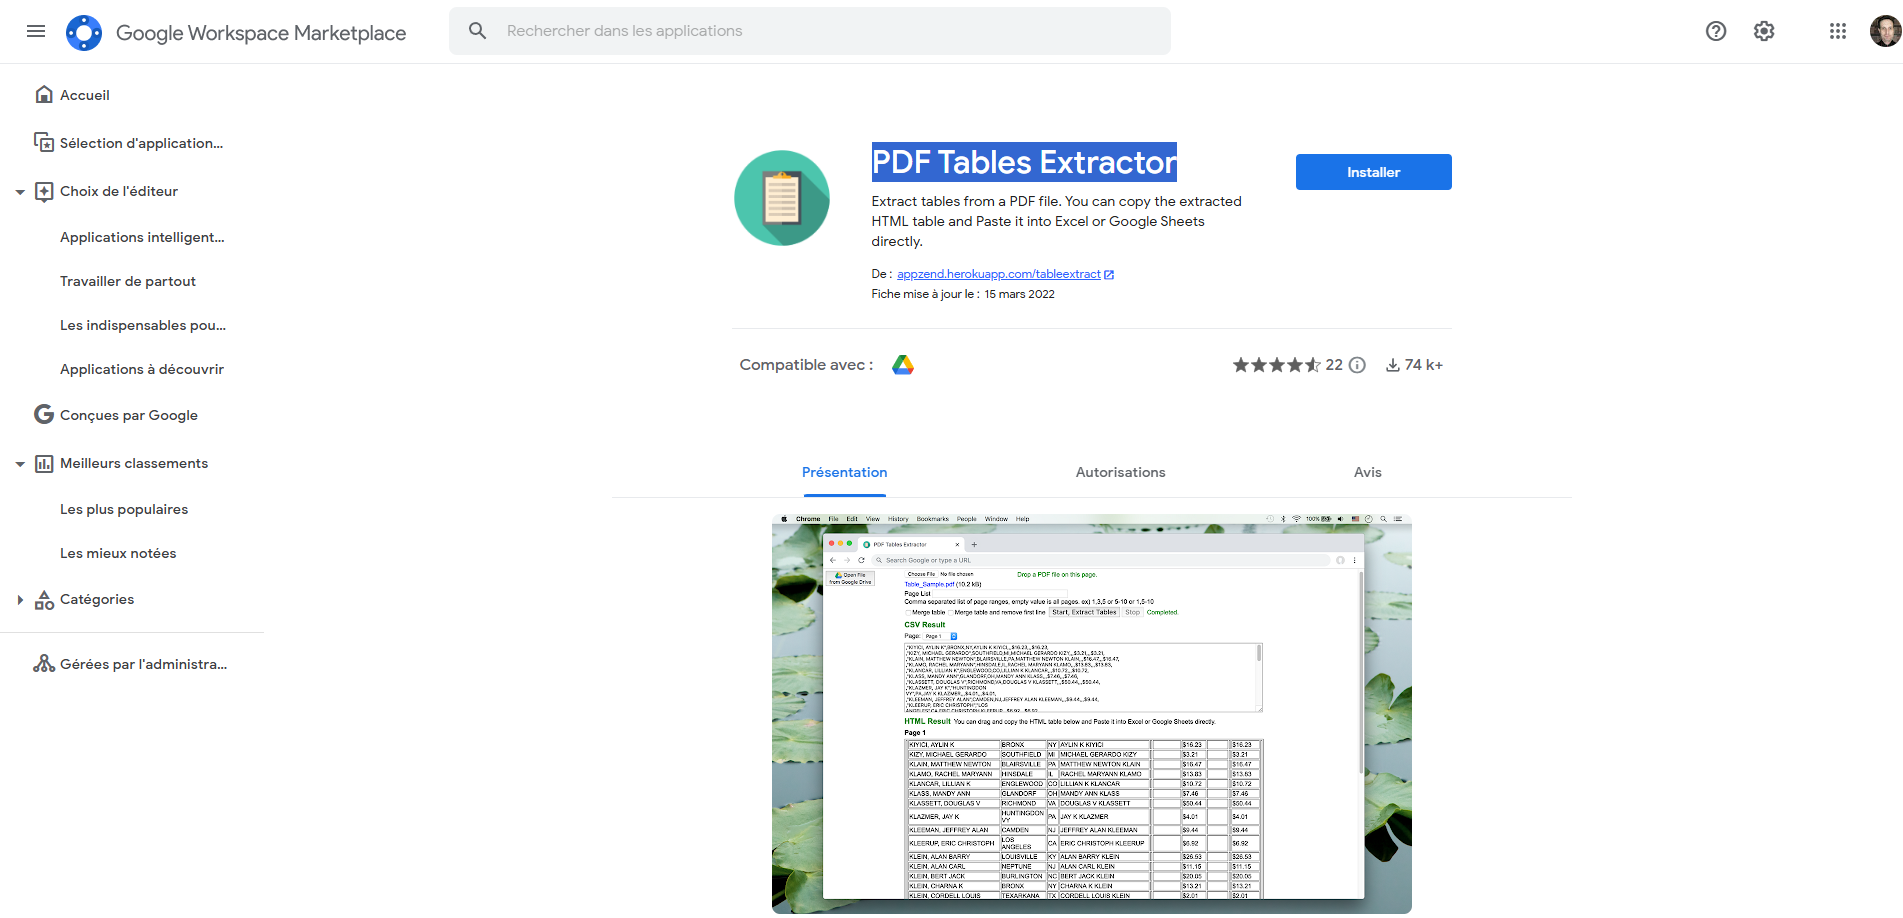Open the Google apps grid
Screen dimensions: 1903x918
coord(1838,31)
